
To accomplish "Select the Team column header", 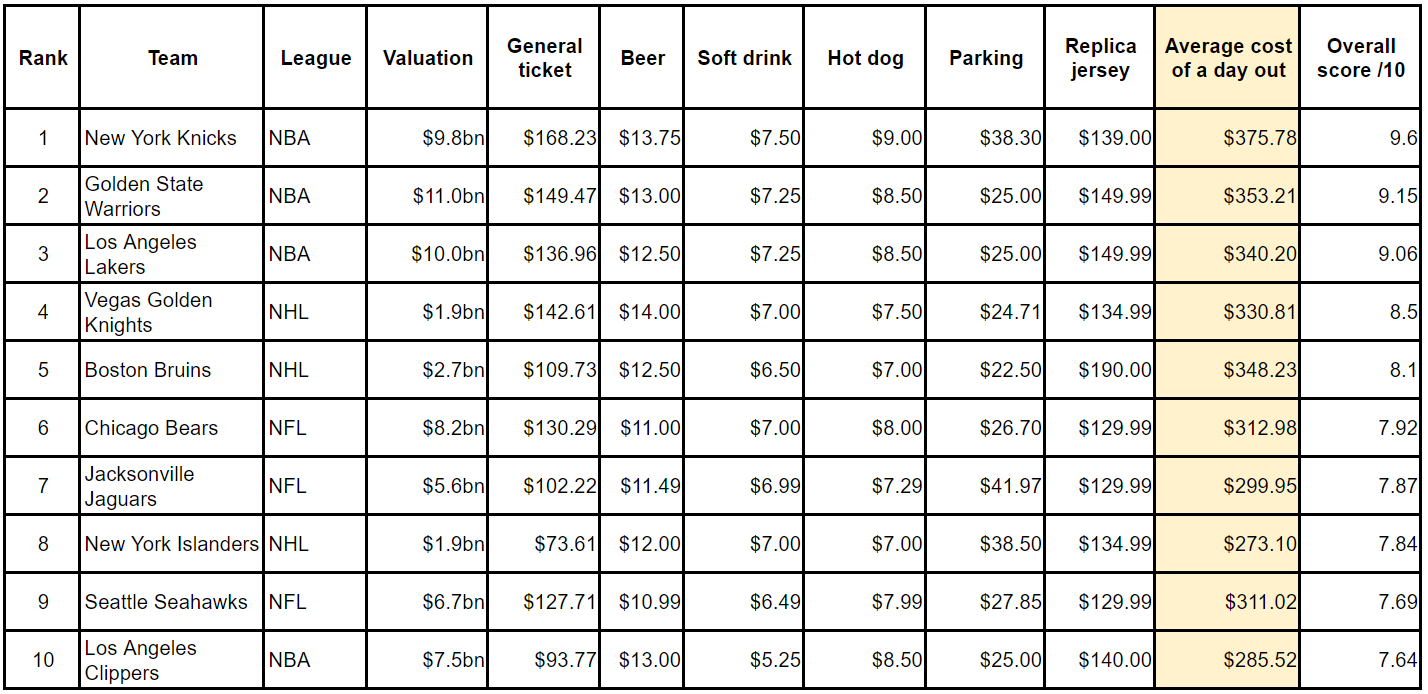I will click(172, 58).
